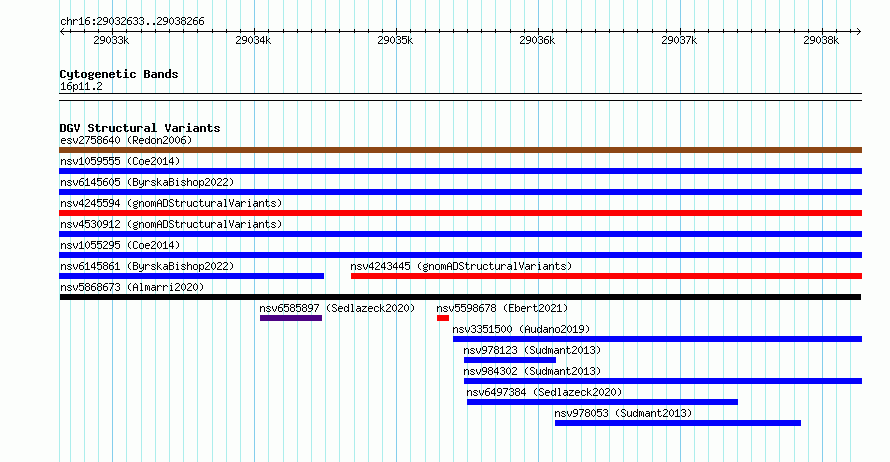Click the red nsv4245594 variant bar
Image resolution: width=890 pixels, height=462 pixels.
point(460,213)
